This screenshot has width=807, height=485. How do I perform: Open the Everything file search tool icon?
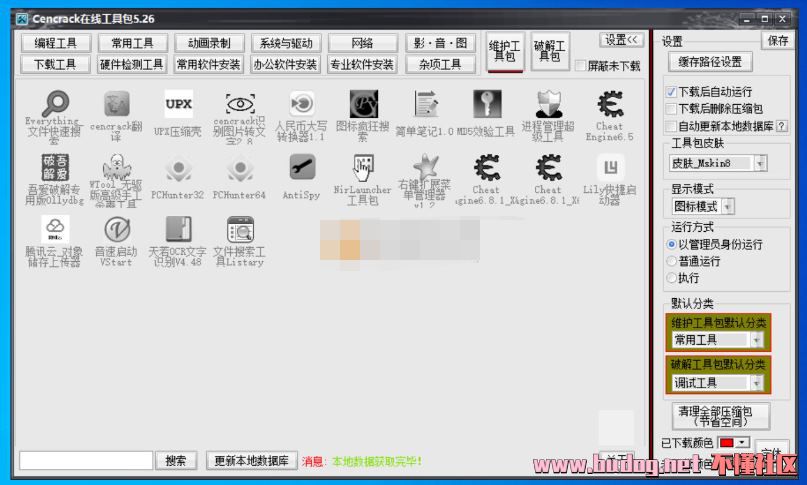(x=55, y=104)
